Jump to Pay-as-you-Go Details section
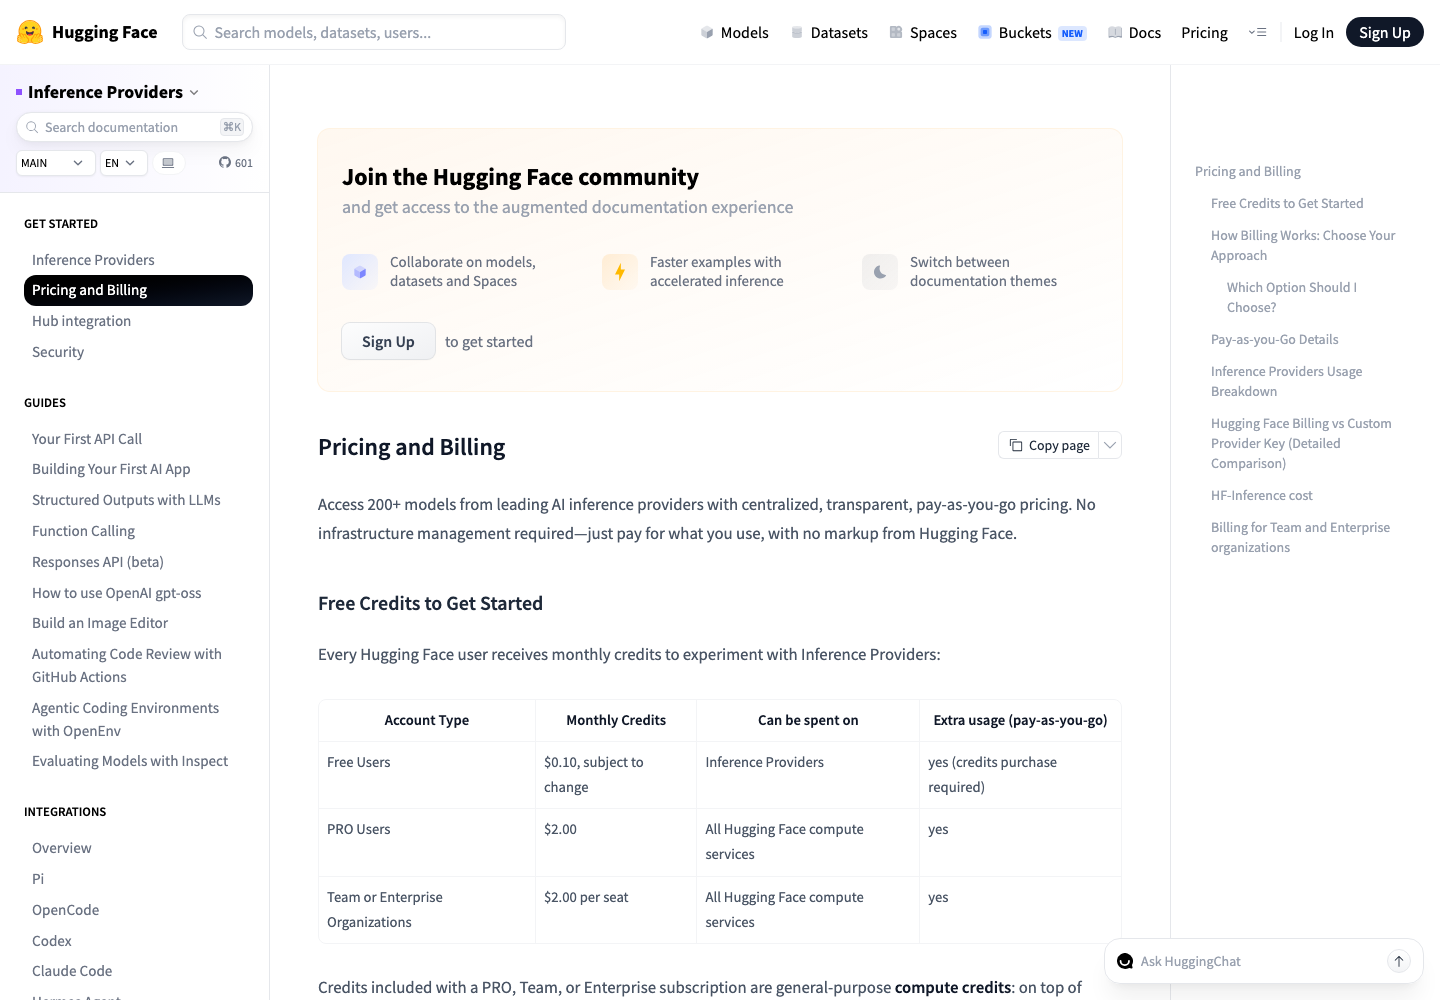Screen dimensions: 1440x1000 1274,340
